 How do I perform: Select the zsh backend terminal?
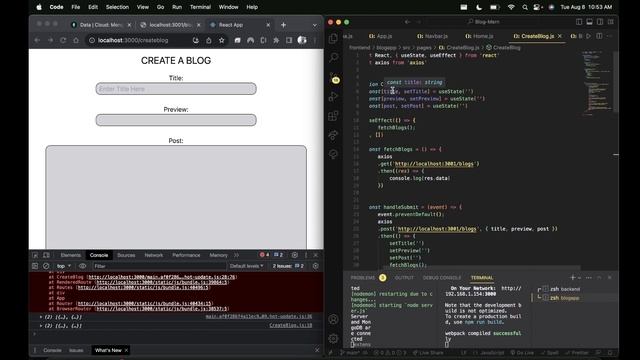(565, 289)
